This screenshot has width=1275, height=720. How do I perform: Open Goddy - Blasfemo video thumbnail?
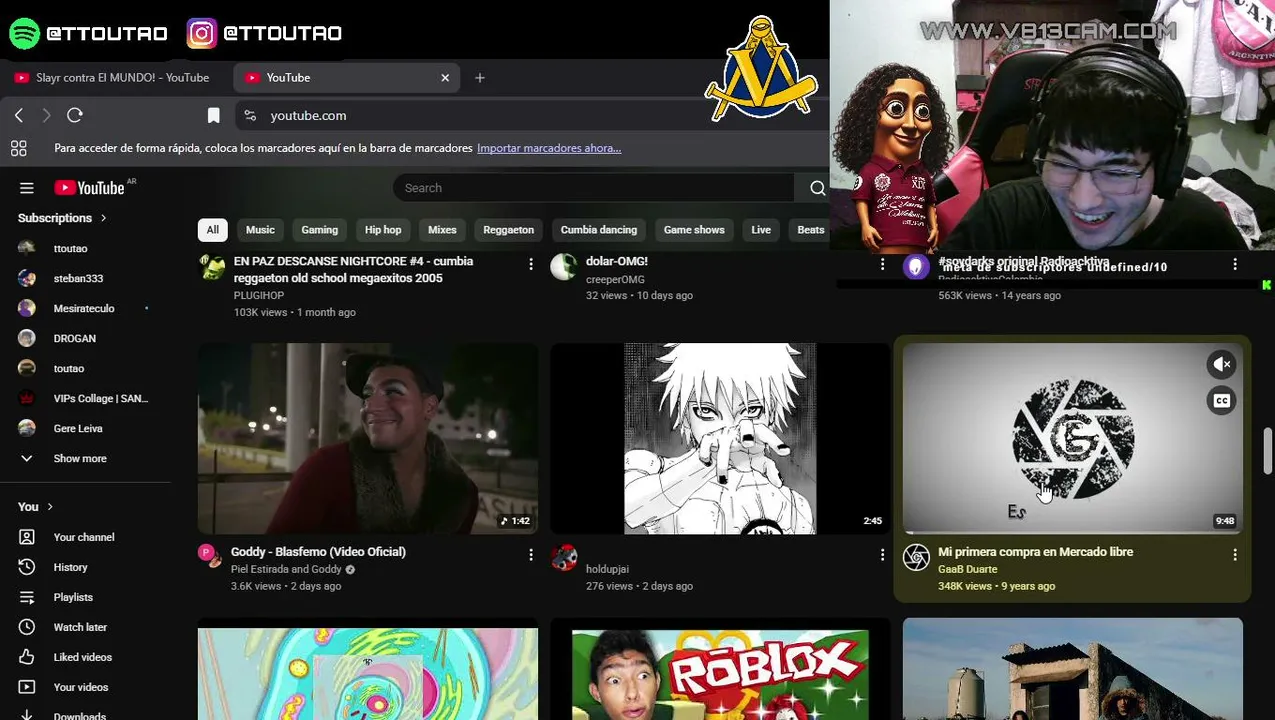click(x=368, y=439)
